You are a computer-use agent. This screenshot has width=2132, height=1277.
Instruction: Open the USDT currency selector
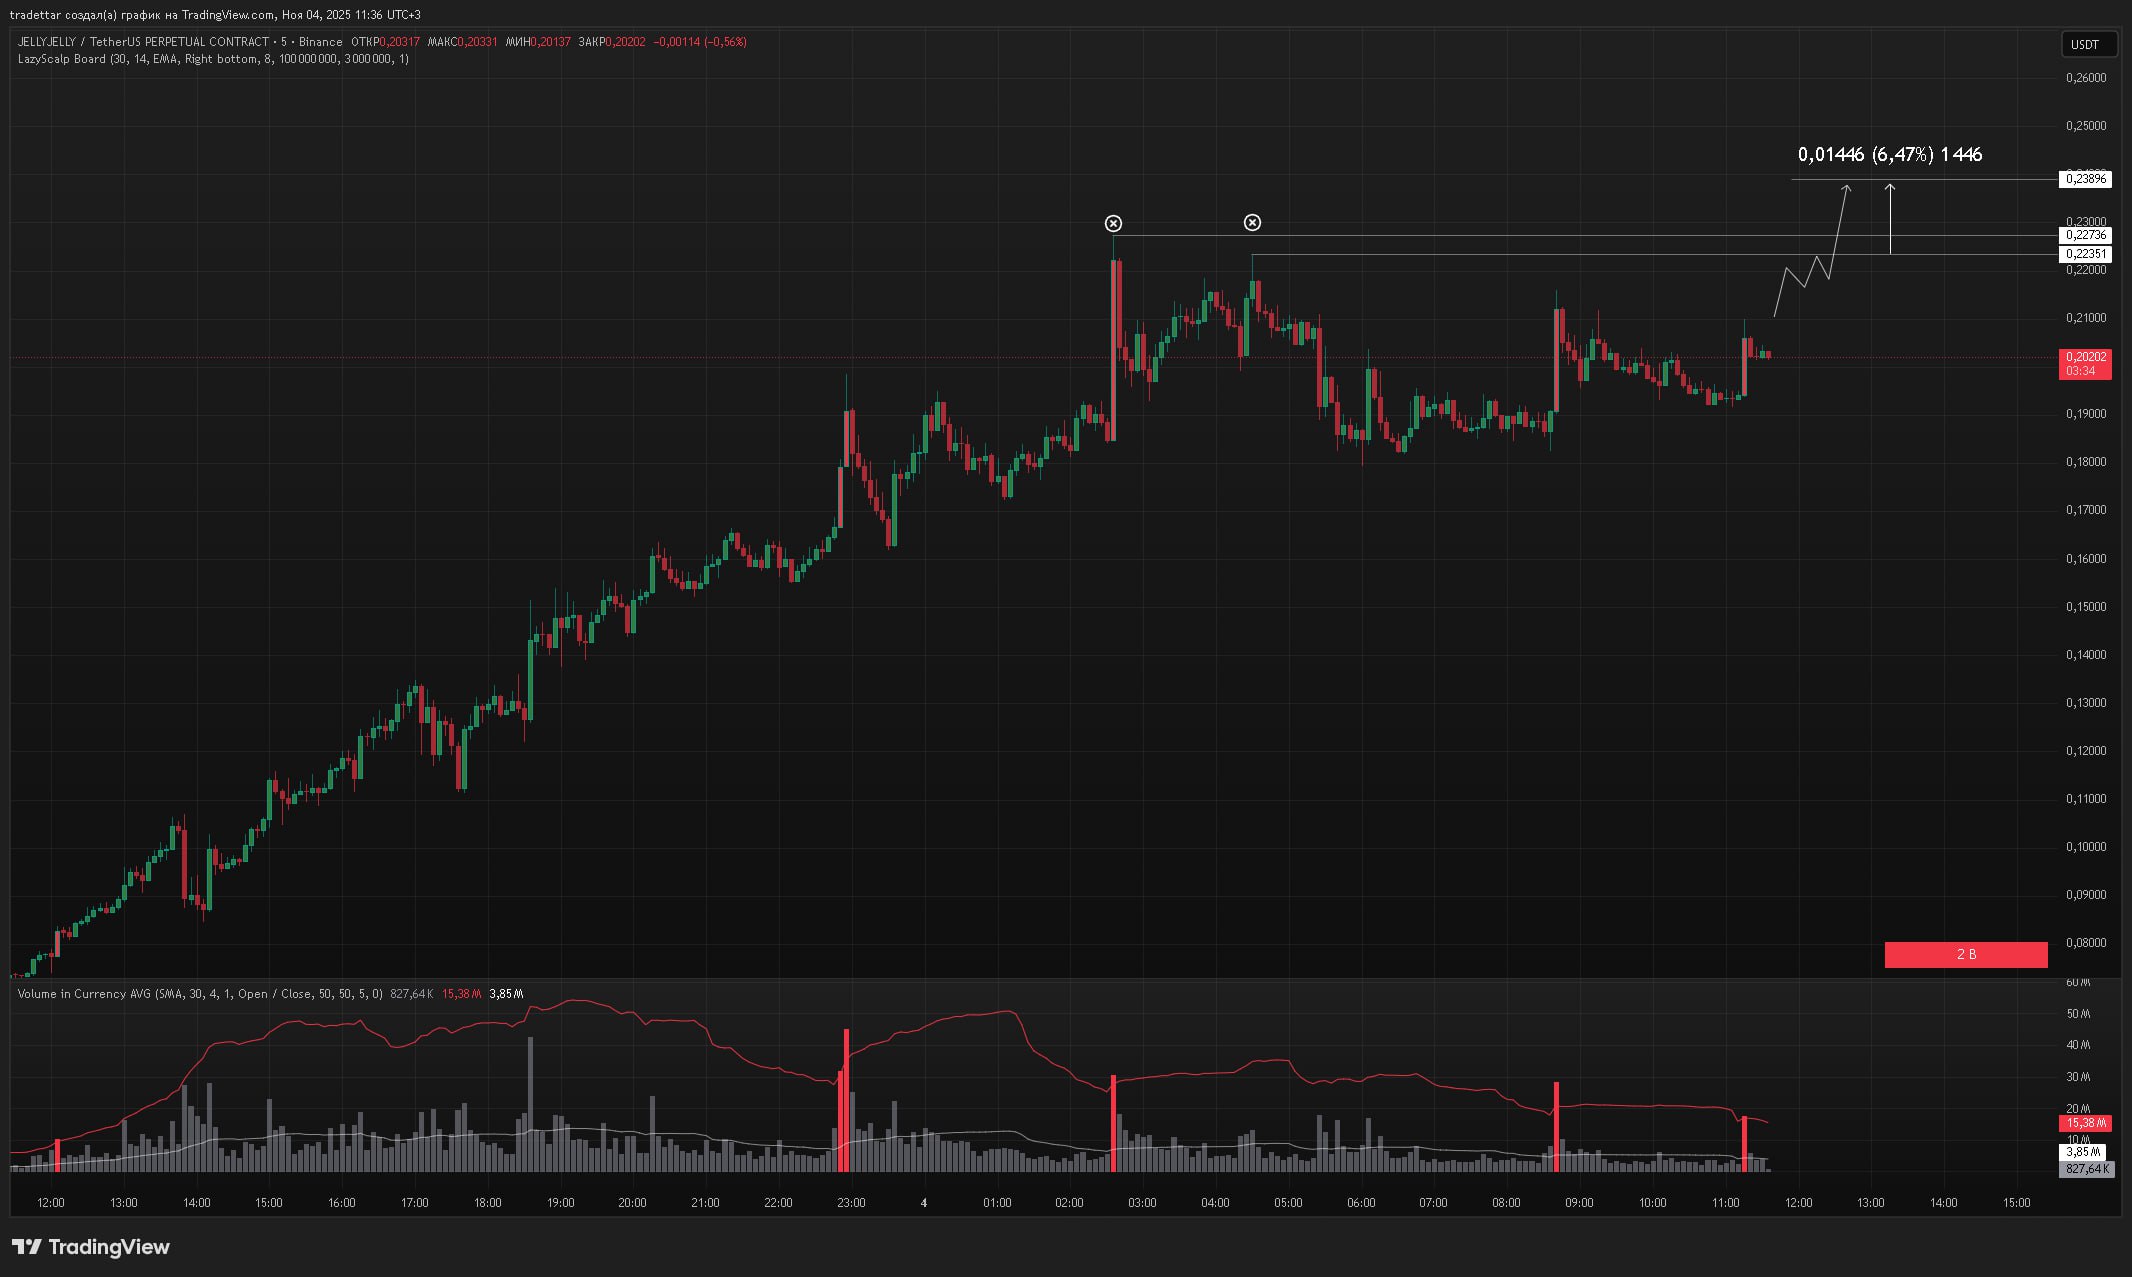(2088, 44)
